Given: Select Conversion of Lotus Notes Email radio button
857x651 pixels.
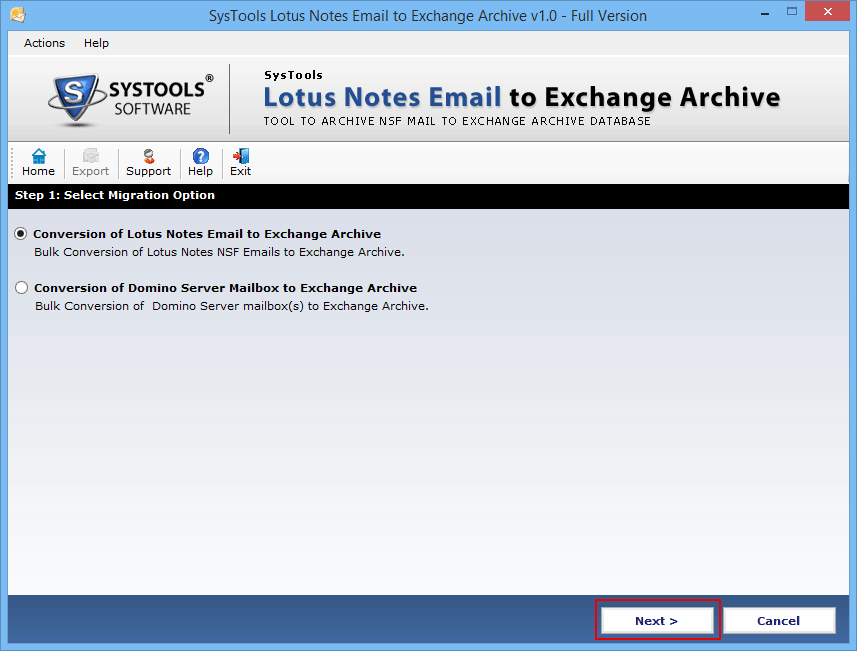Looking at the screenshot, I should click(21, 234).
